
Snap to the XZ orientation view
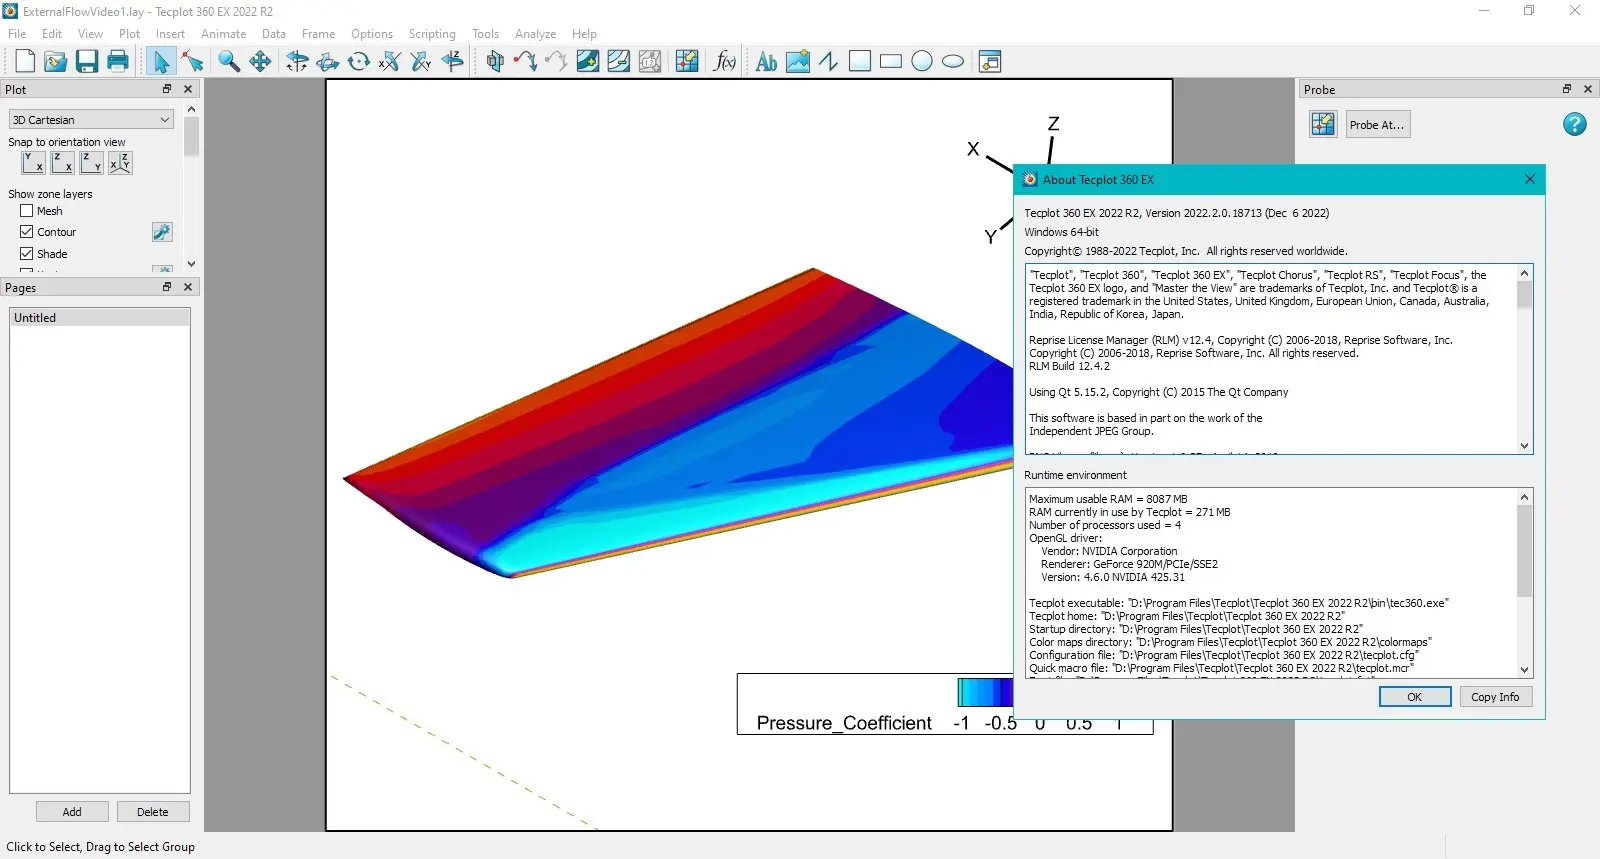pos(62,163)
